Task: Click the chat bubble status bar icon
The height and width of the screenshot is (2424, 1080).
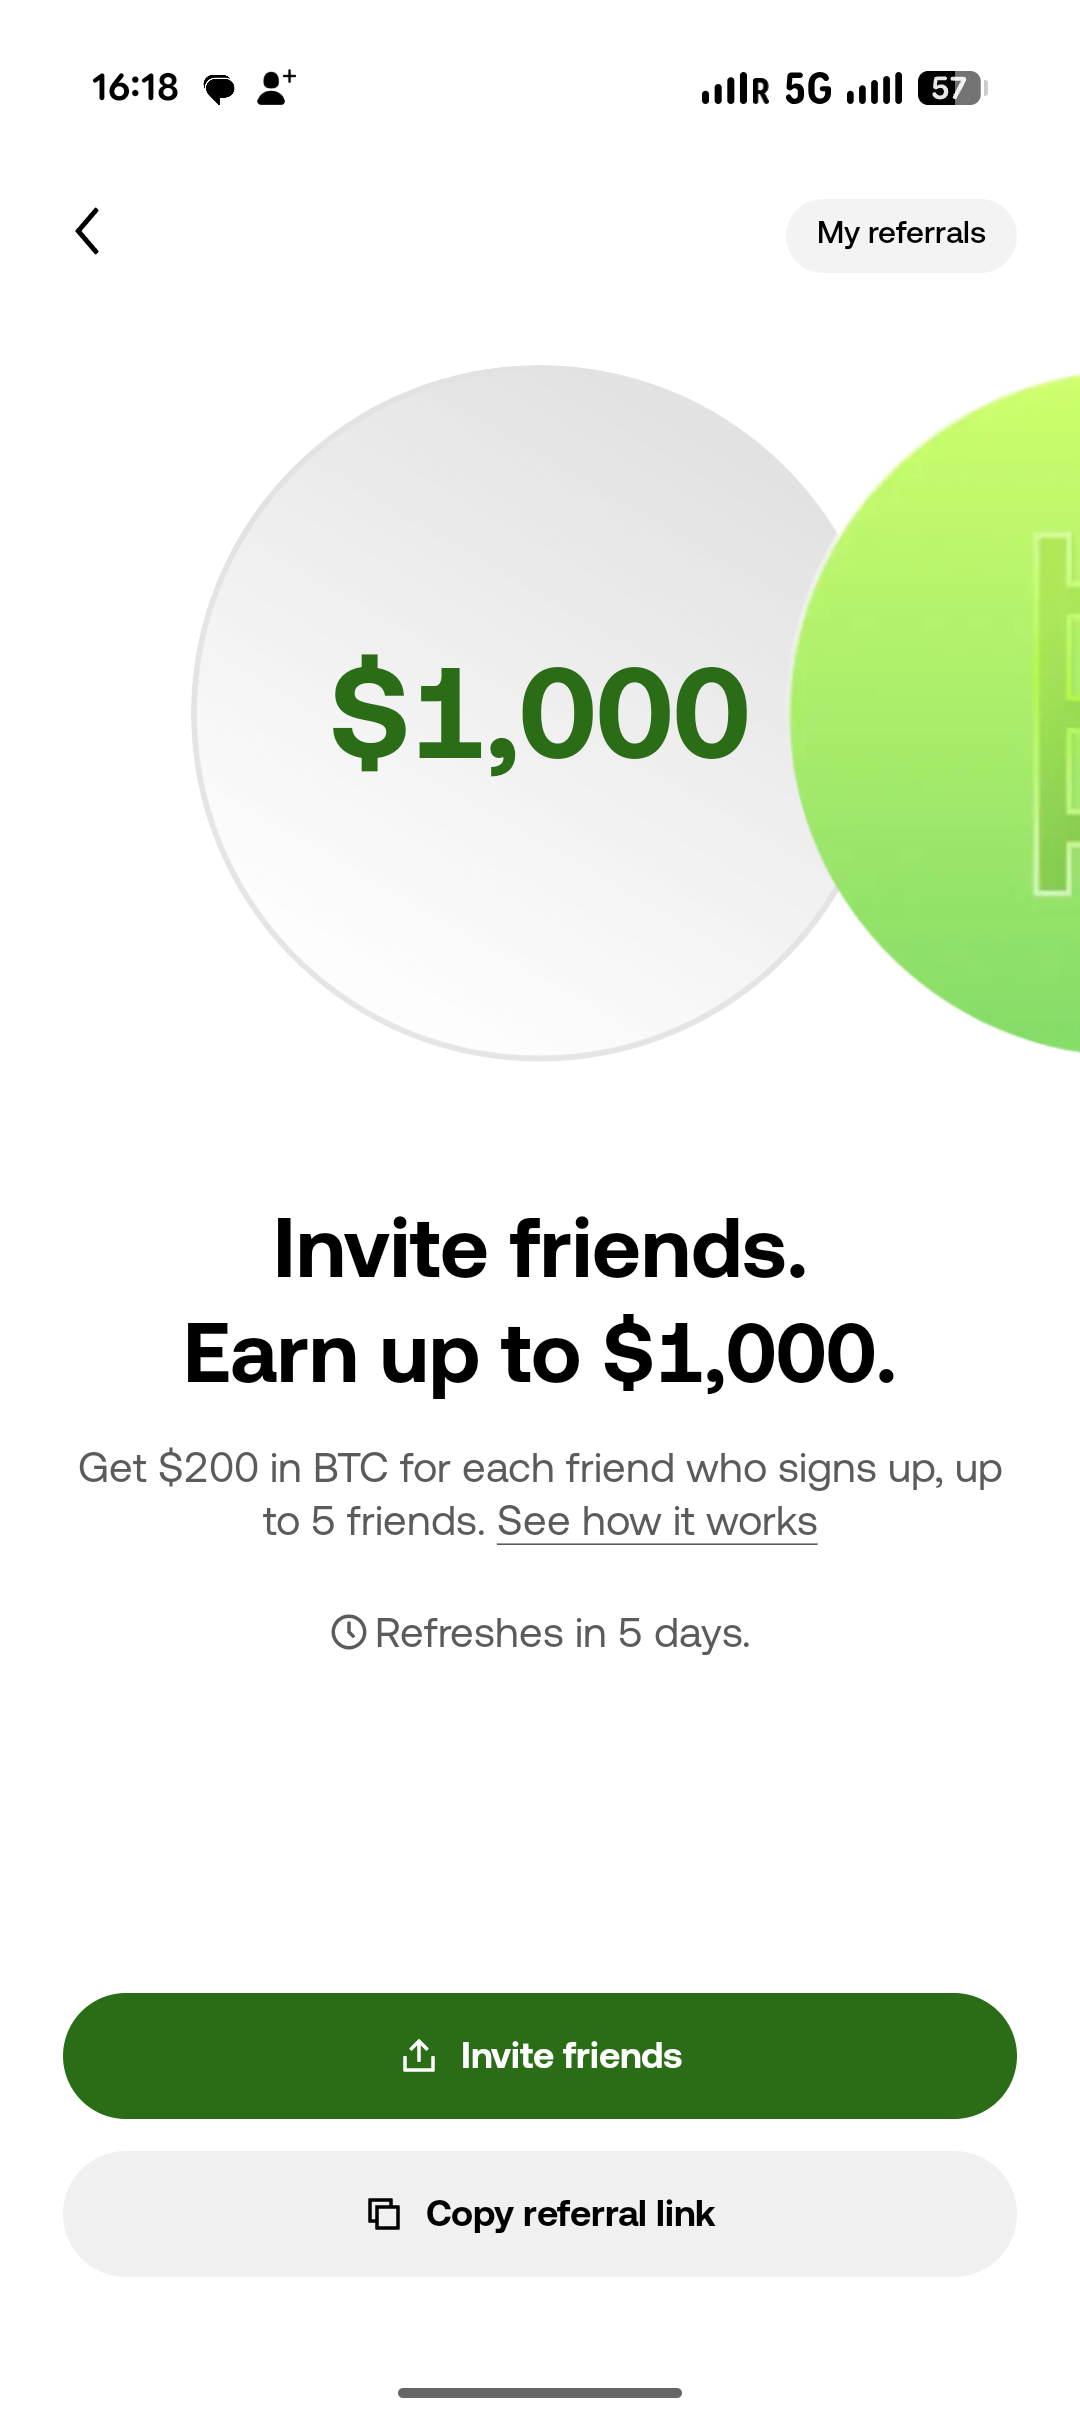Action: [x=219, y=89]
